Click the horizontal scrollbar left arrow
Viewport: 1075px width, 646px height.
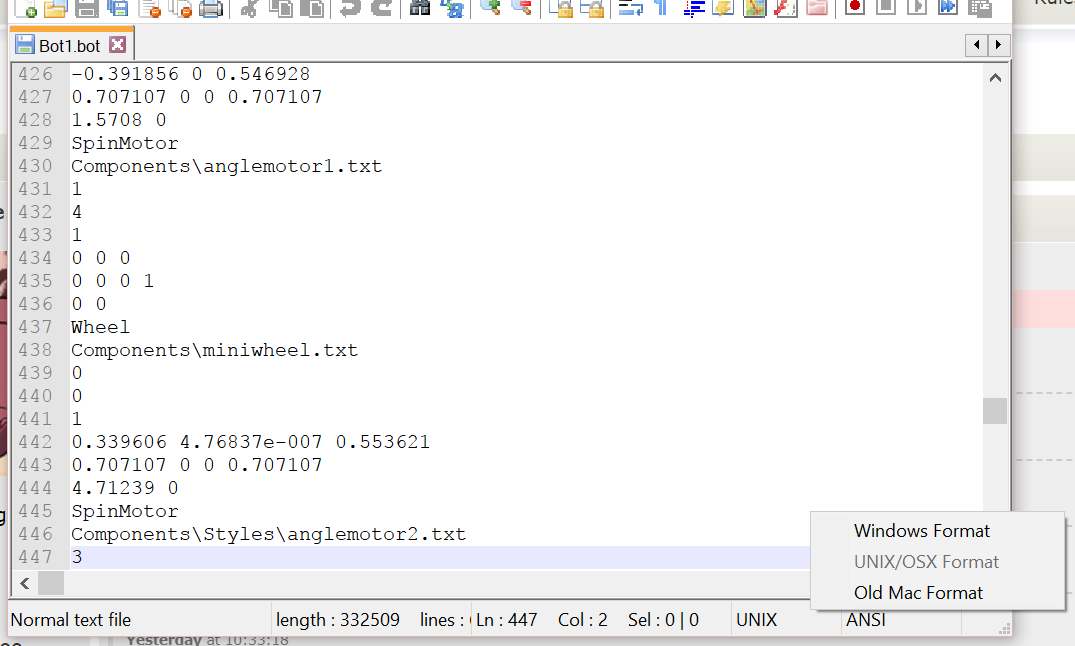coord(23,582)
